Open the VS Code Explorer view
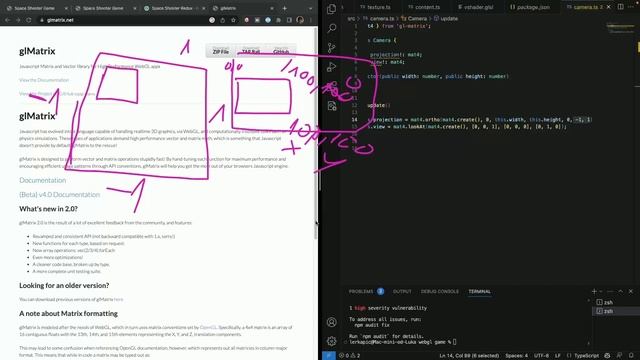Image resolution: width=640 pixels, height=360 pixels. coord(331,9)
